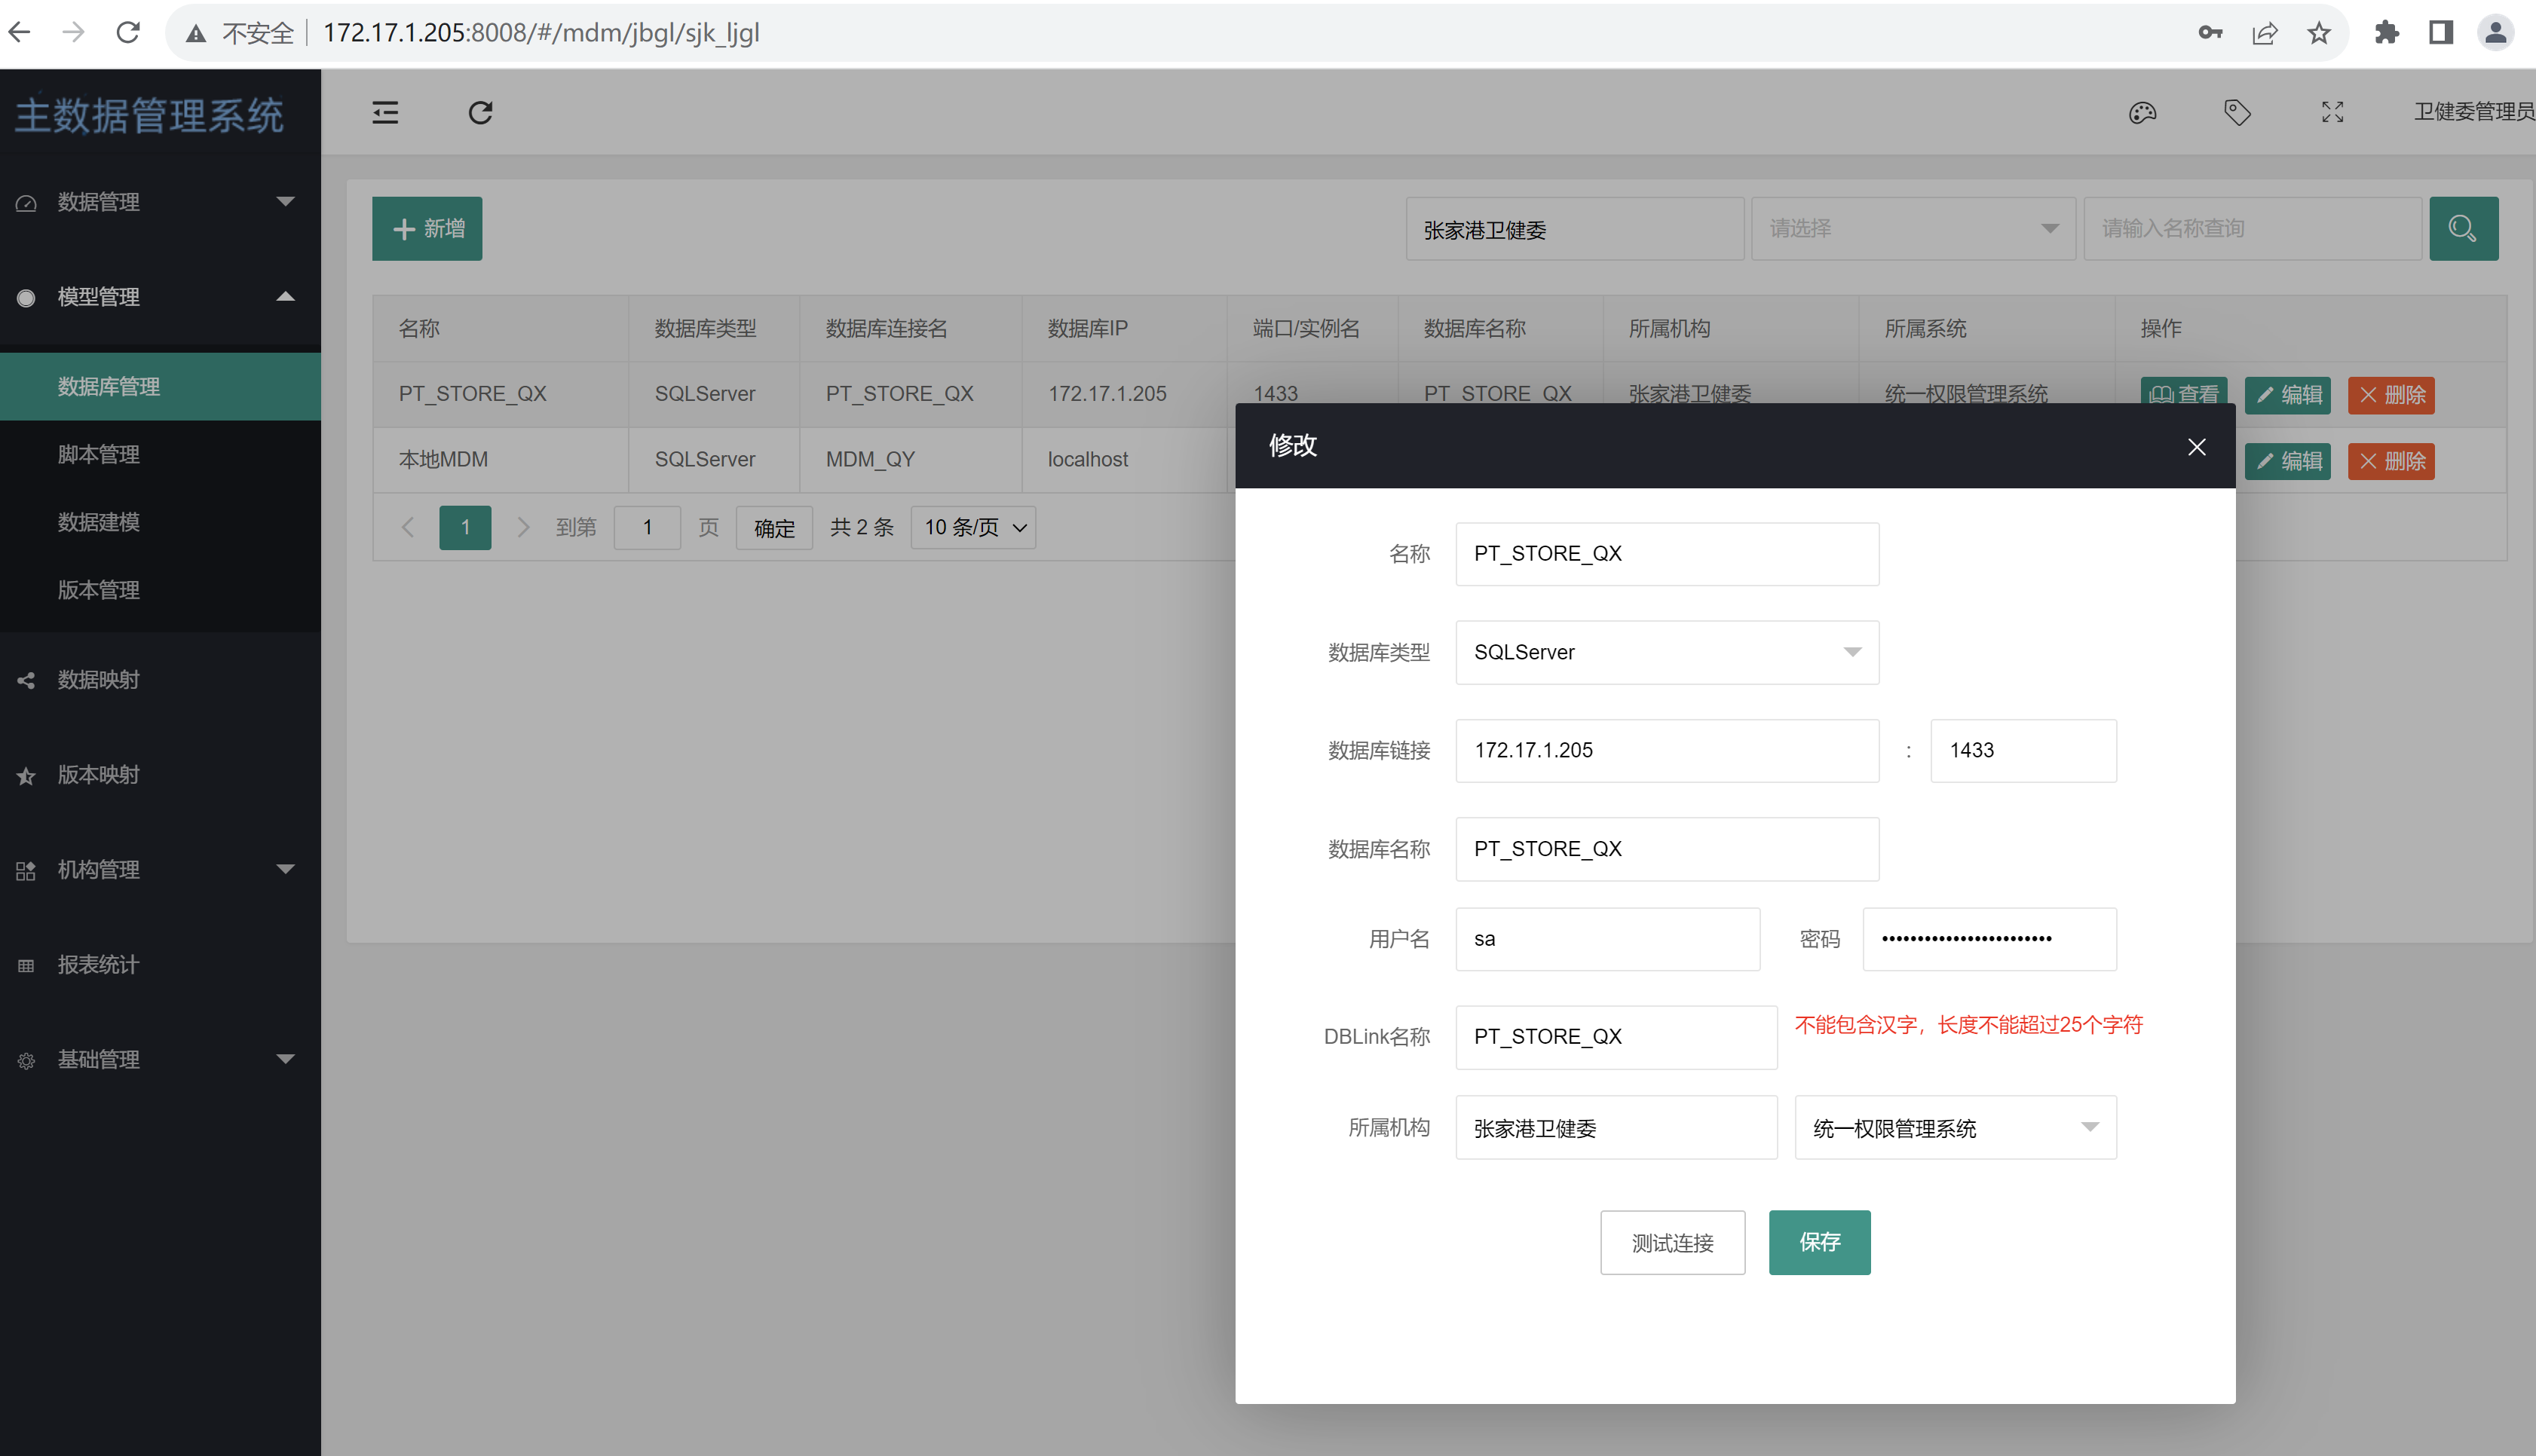Viewport: 2536px width, 1456px height.
Task: Open the browser profile avatar
Action: click(x=2495, y=33)
